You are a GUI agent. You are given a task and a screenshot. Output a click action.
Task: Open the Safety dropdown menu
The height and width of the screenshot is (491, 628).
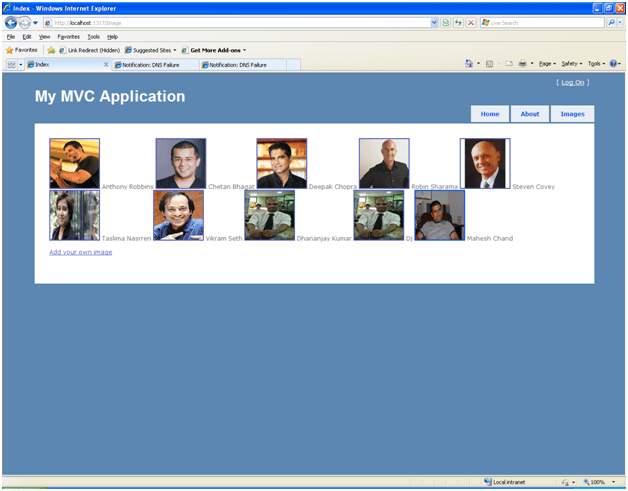click(572, 63)
